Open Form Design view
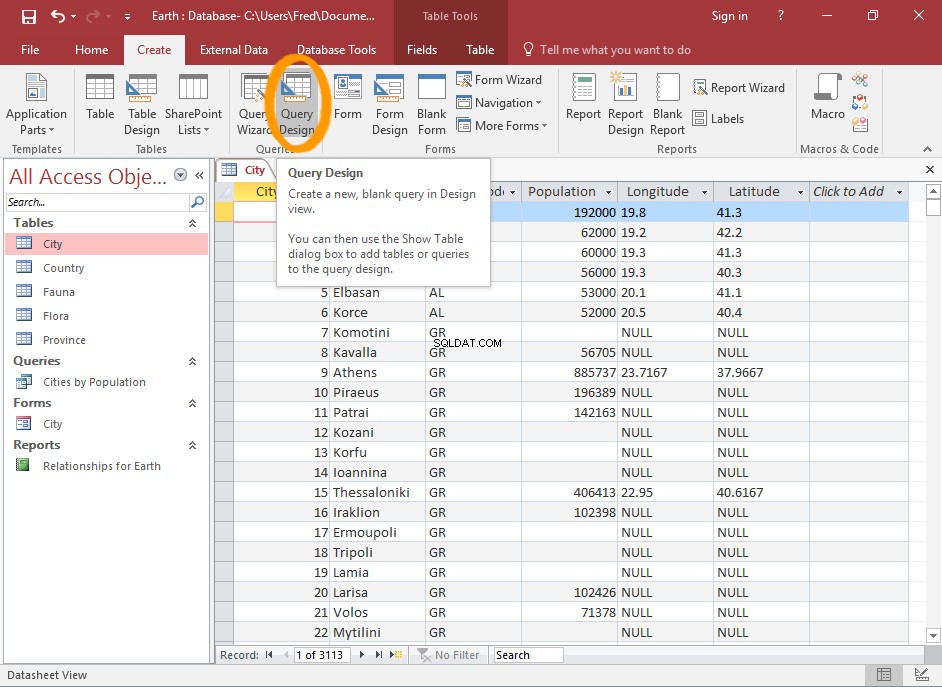 click(389, 104)
